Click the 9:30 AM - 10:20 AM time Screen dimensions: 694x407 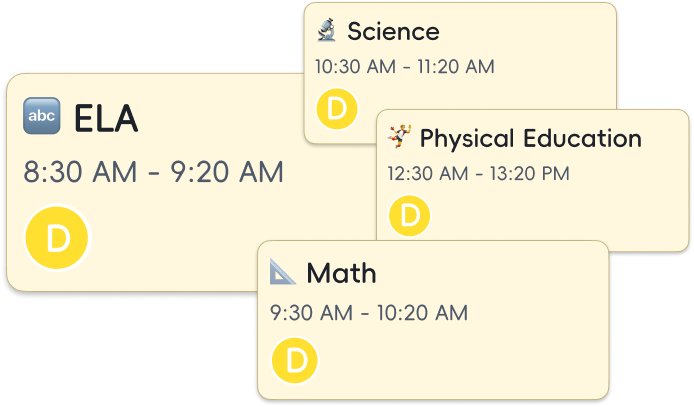point(369,313)
